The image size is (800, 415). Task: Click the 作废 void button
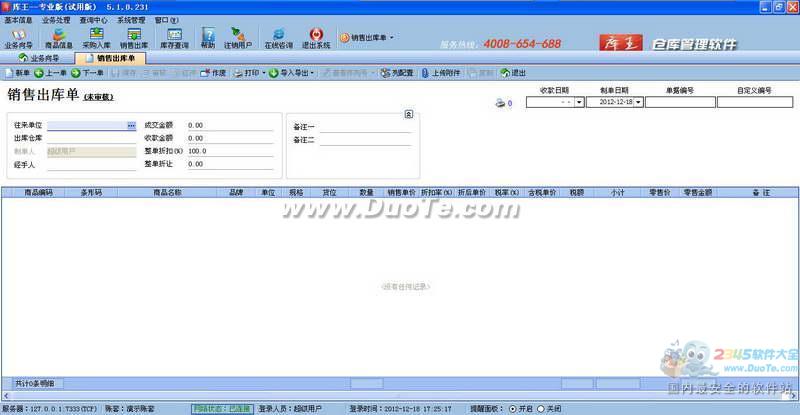pyautogui.click(x=212, y=73)
